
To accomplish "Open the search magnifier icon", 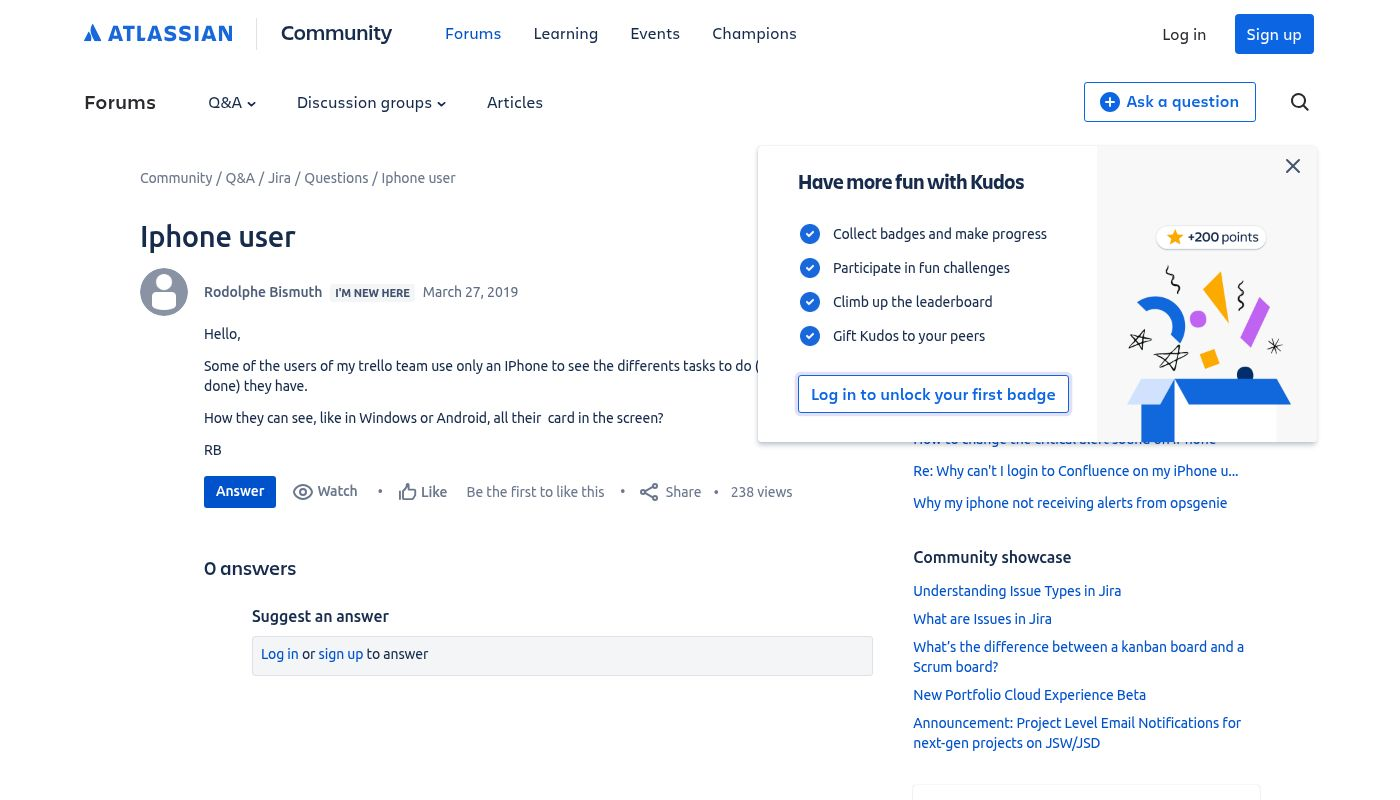I will tap(1299, 102).
